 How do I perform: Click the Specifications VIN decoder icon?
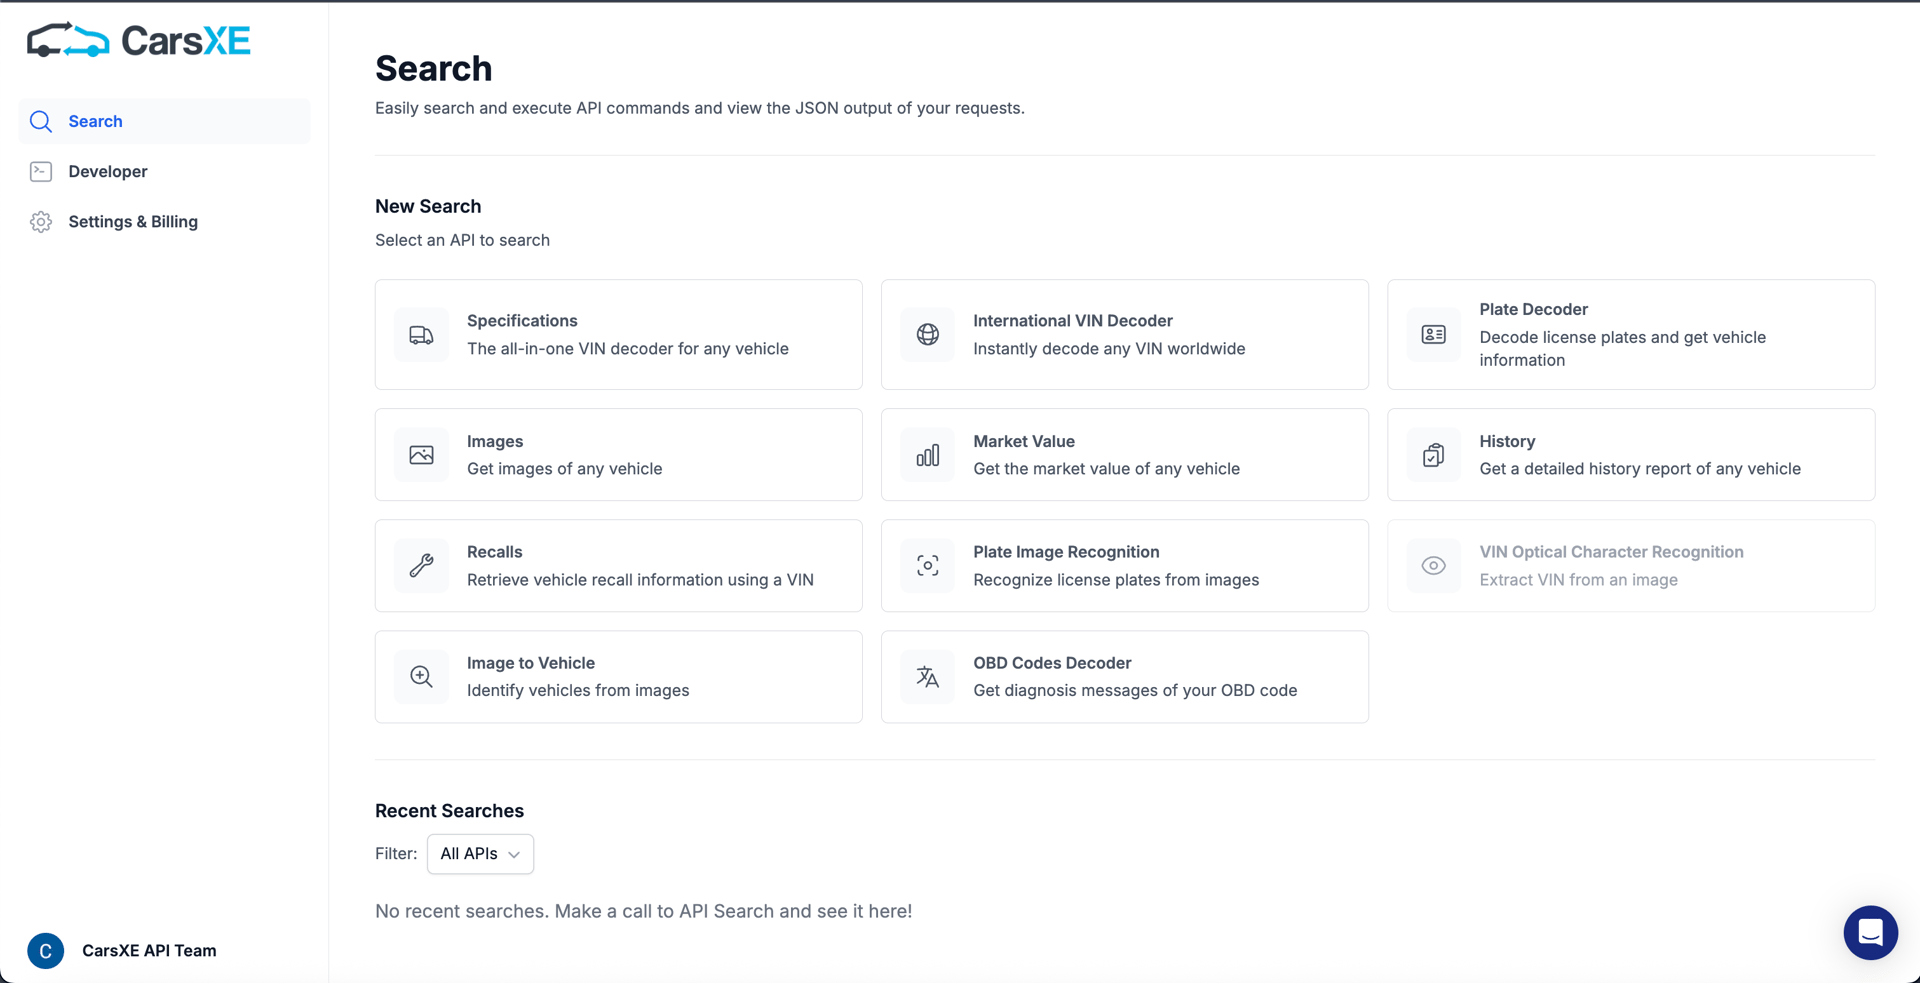click(420, 334)
